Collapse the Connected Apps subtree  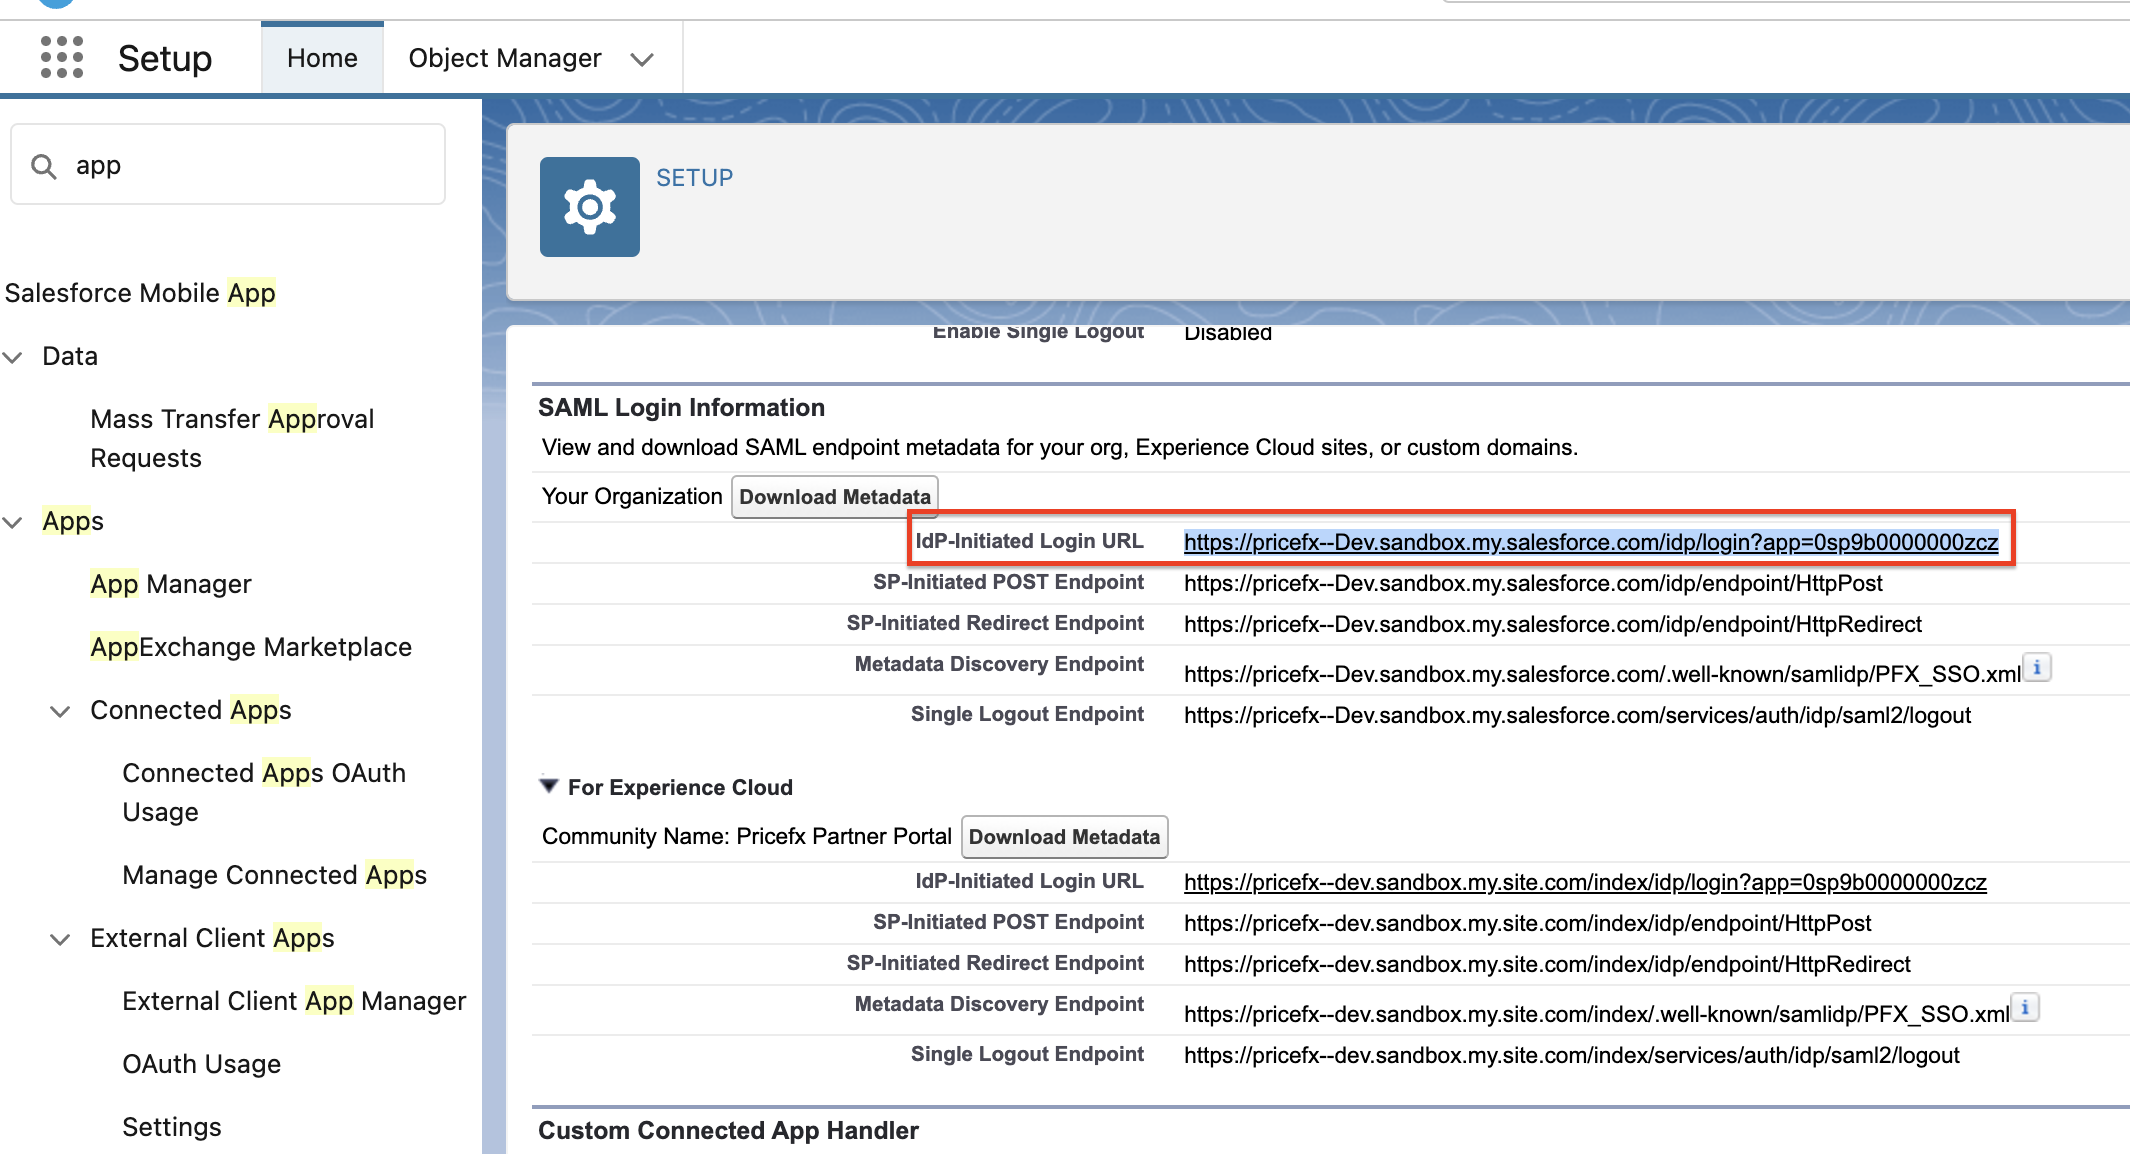pyautogui.click(x=60, y=711)
